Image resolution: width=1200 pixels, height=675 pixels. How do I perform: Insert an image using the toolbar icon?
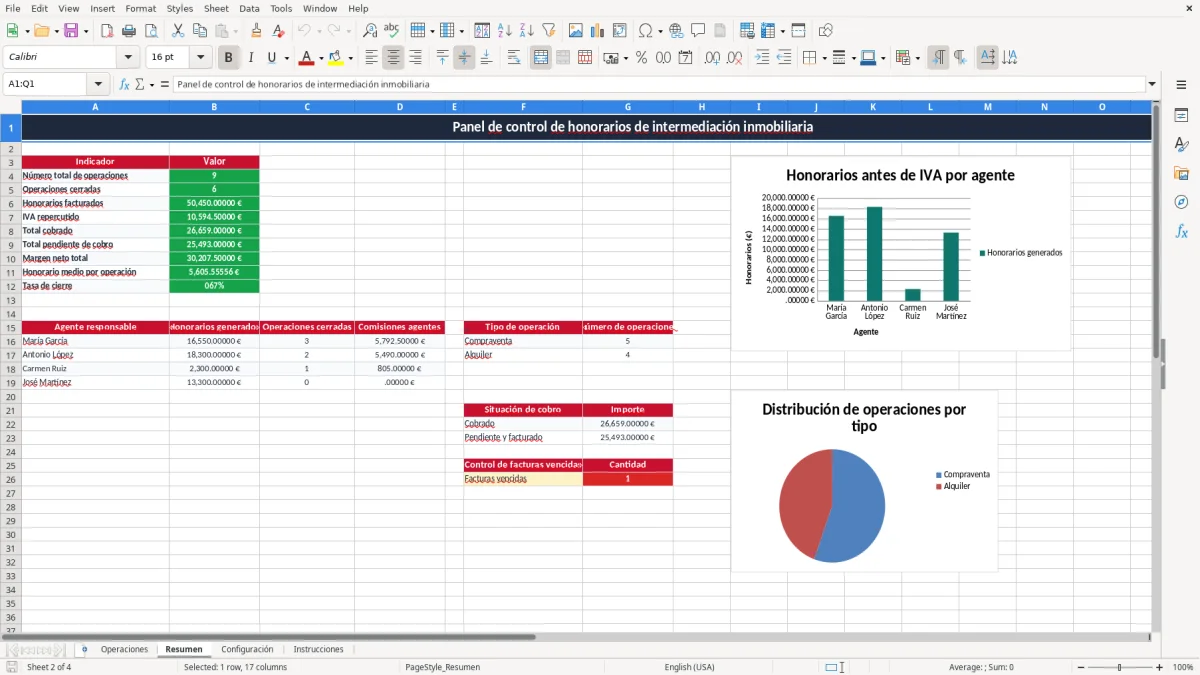point(576,31)
